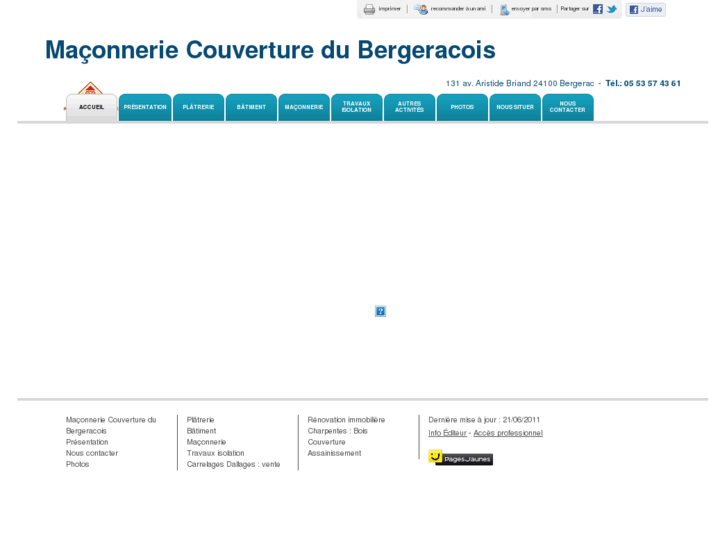Viewport: 727px width, 545px height.
Task: Open the Nous situer tab
Action: (515, 108)
